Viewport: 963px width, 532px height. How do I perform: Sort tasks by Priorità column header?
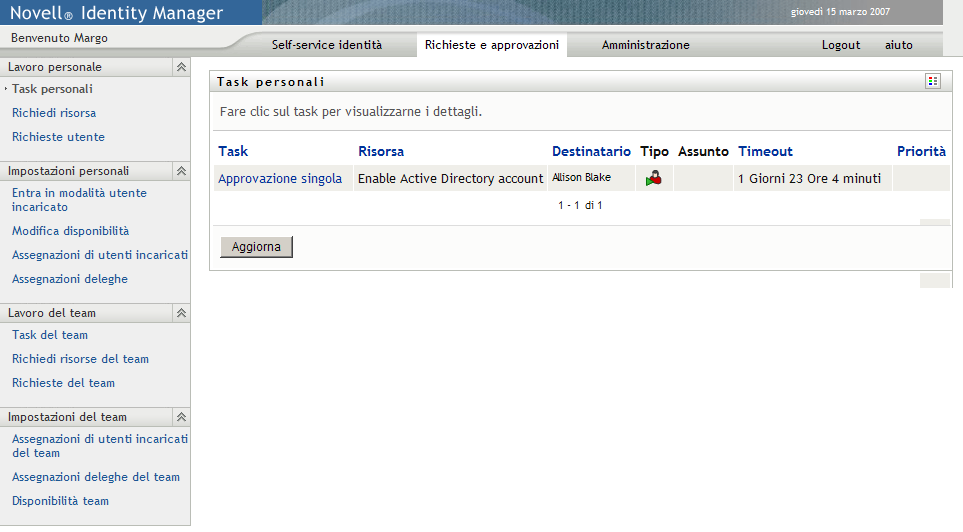[921, 151]
